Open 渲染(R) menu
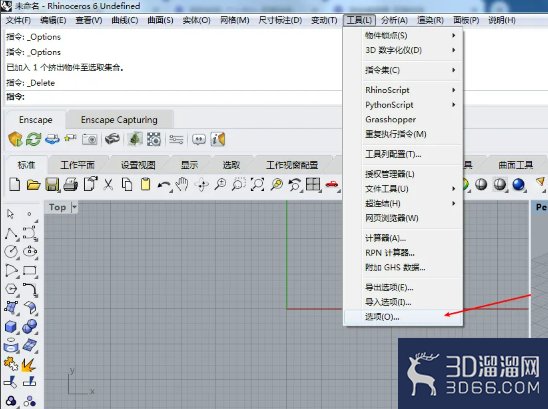The image size is (548, 409). coord(430,20)
